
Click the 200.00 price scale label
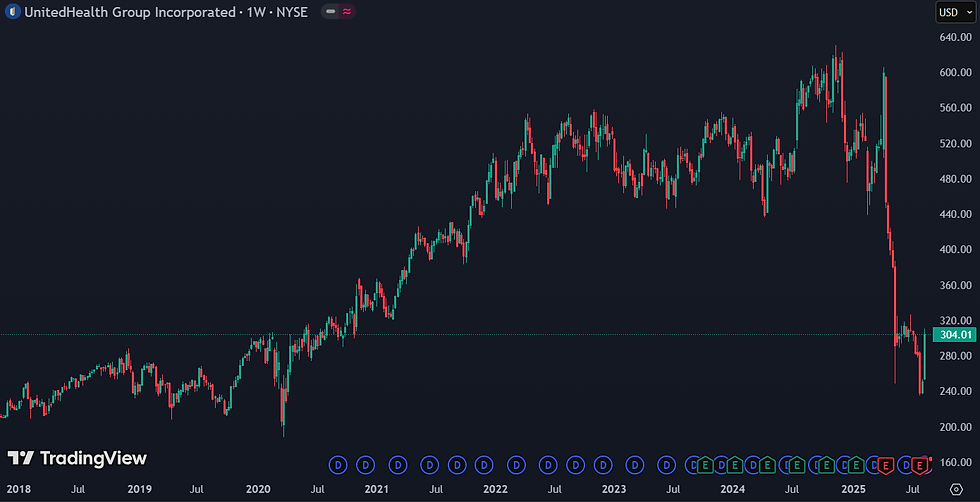pyautogui.click(x=956, y=427)
